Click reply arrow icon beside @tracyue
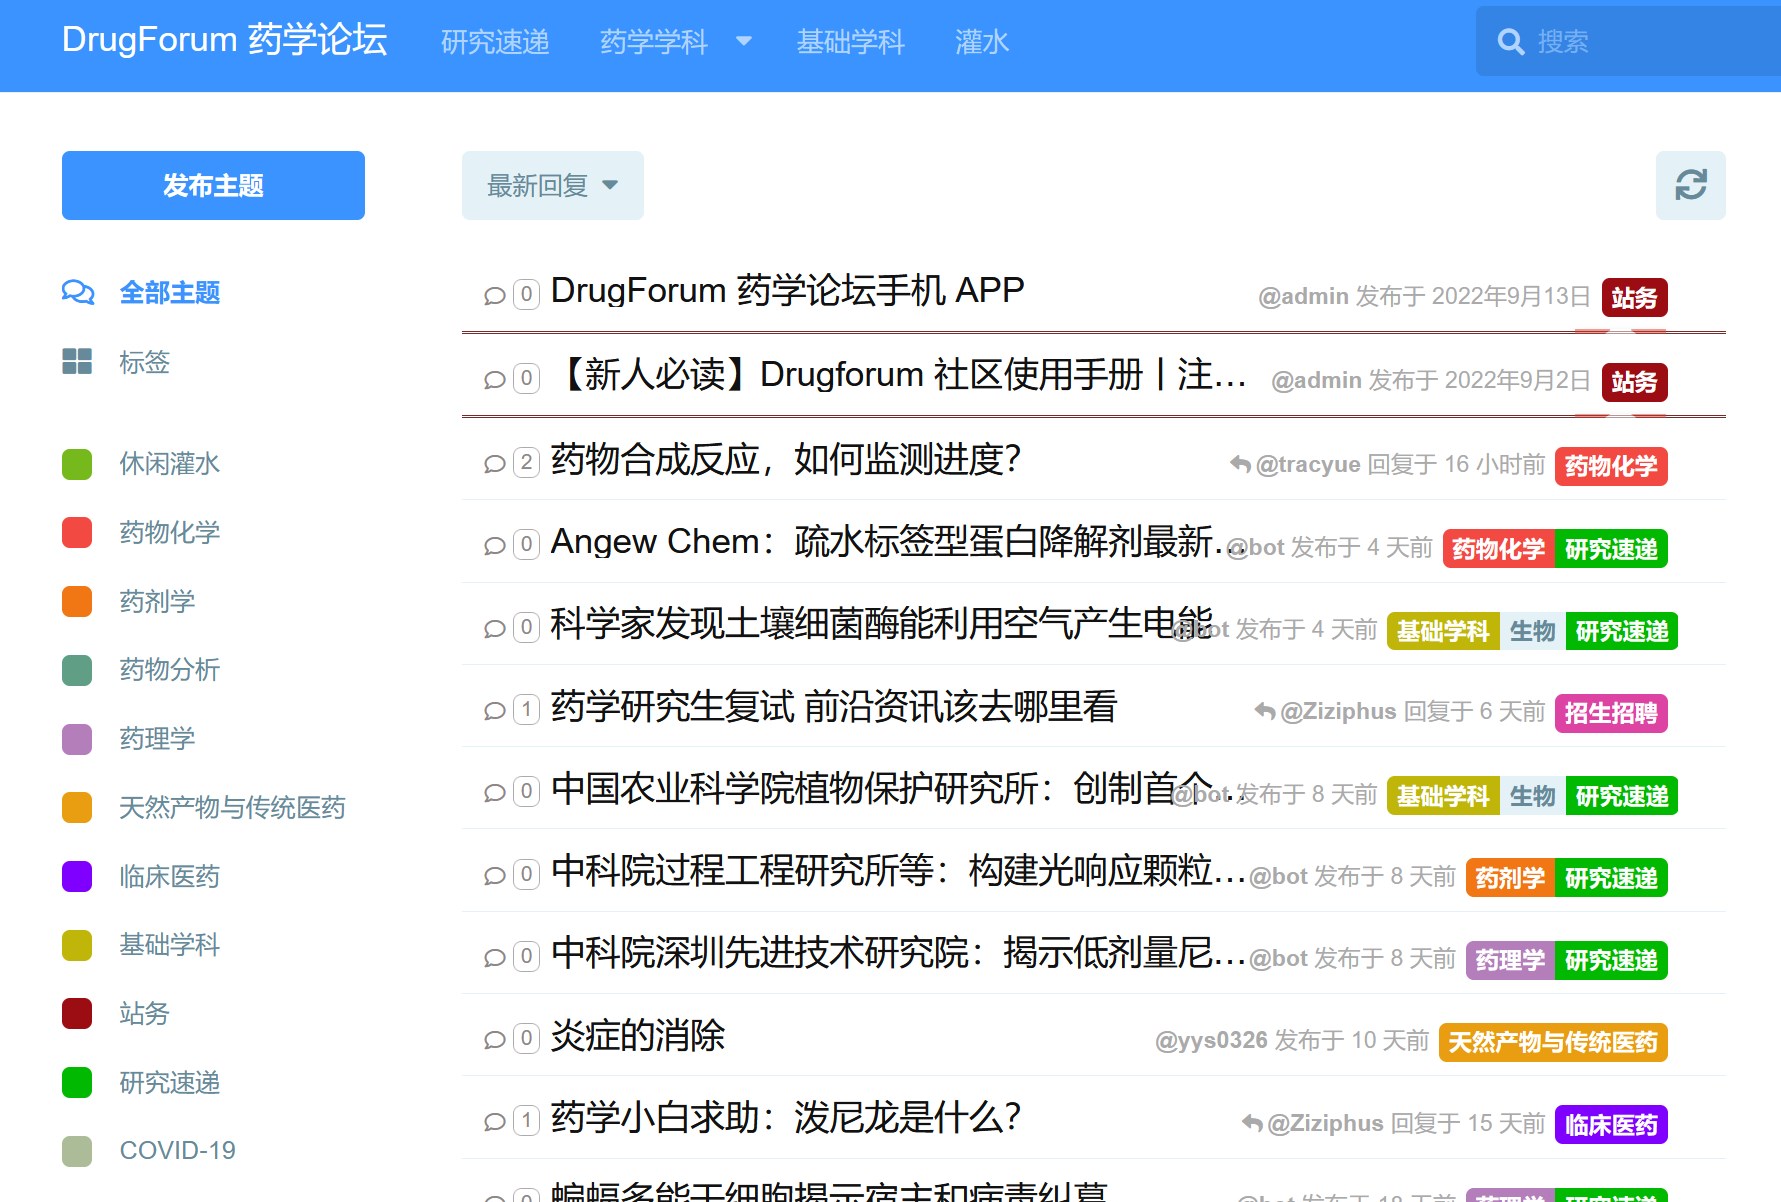 [x=1240, y=464]
